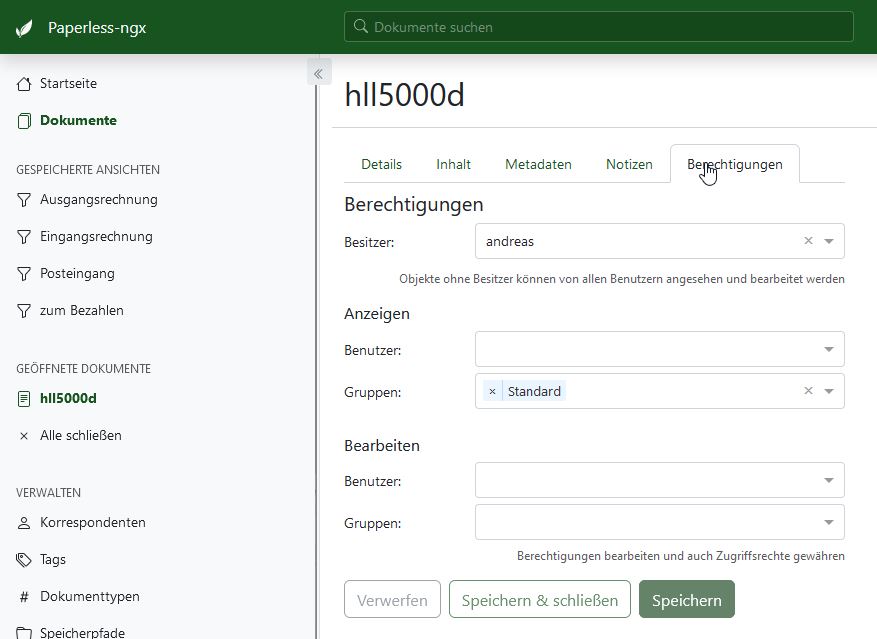Viewport: 877px width, 639px height.
Task: Switch to the Inhalt tab
Action: pos(453,165)
